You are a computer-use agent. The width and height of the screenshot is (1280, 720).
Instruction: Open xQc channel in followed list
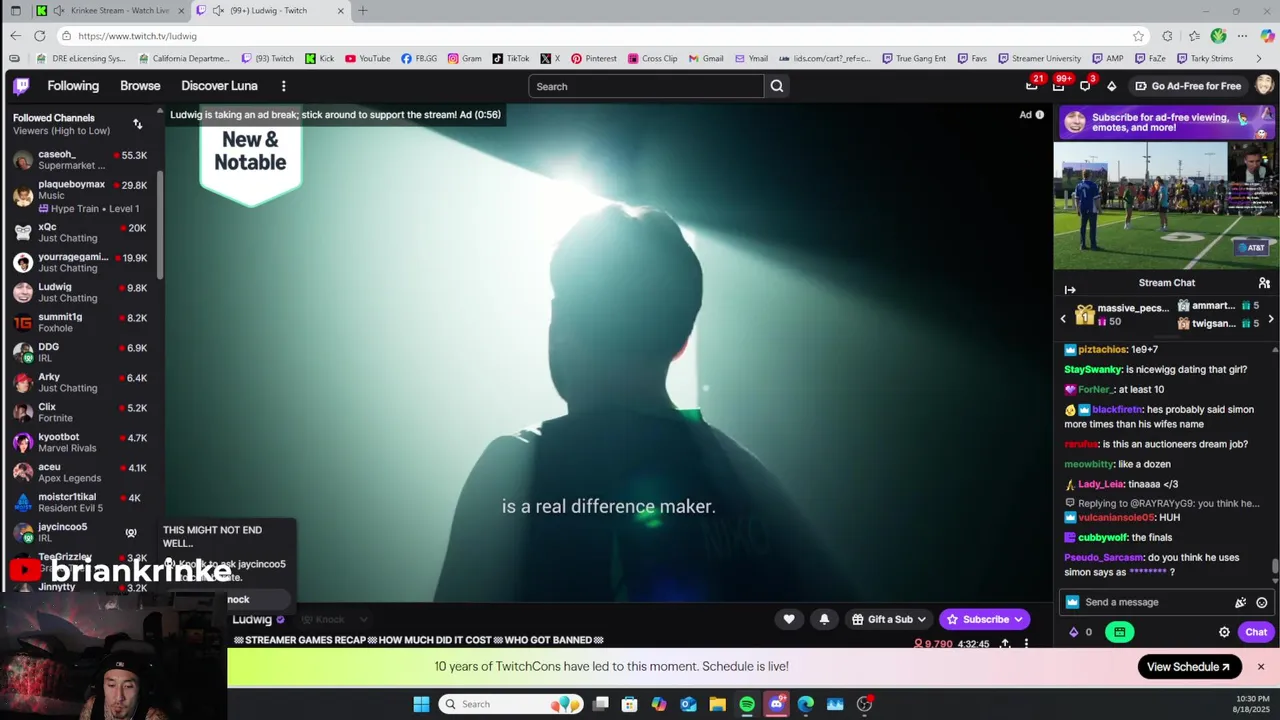[80, 233]
